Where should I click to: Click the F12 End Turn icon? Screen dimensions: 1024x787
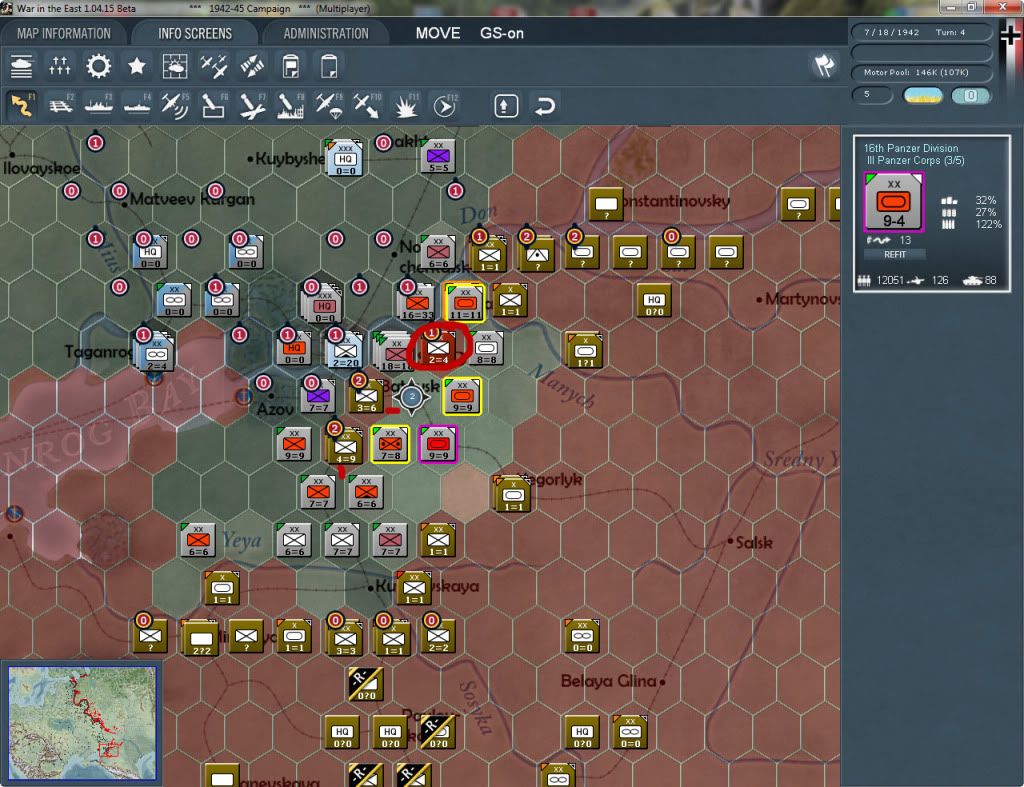445,105
